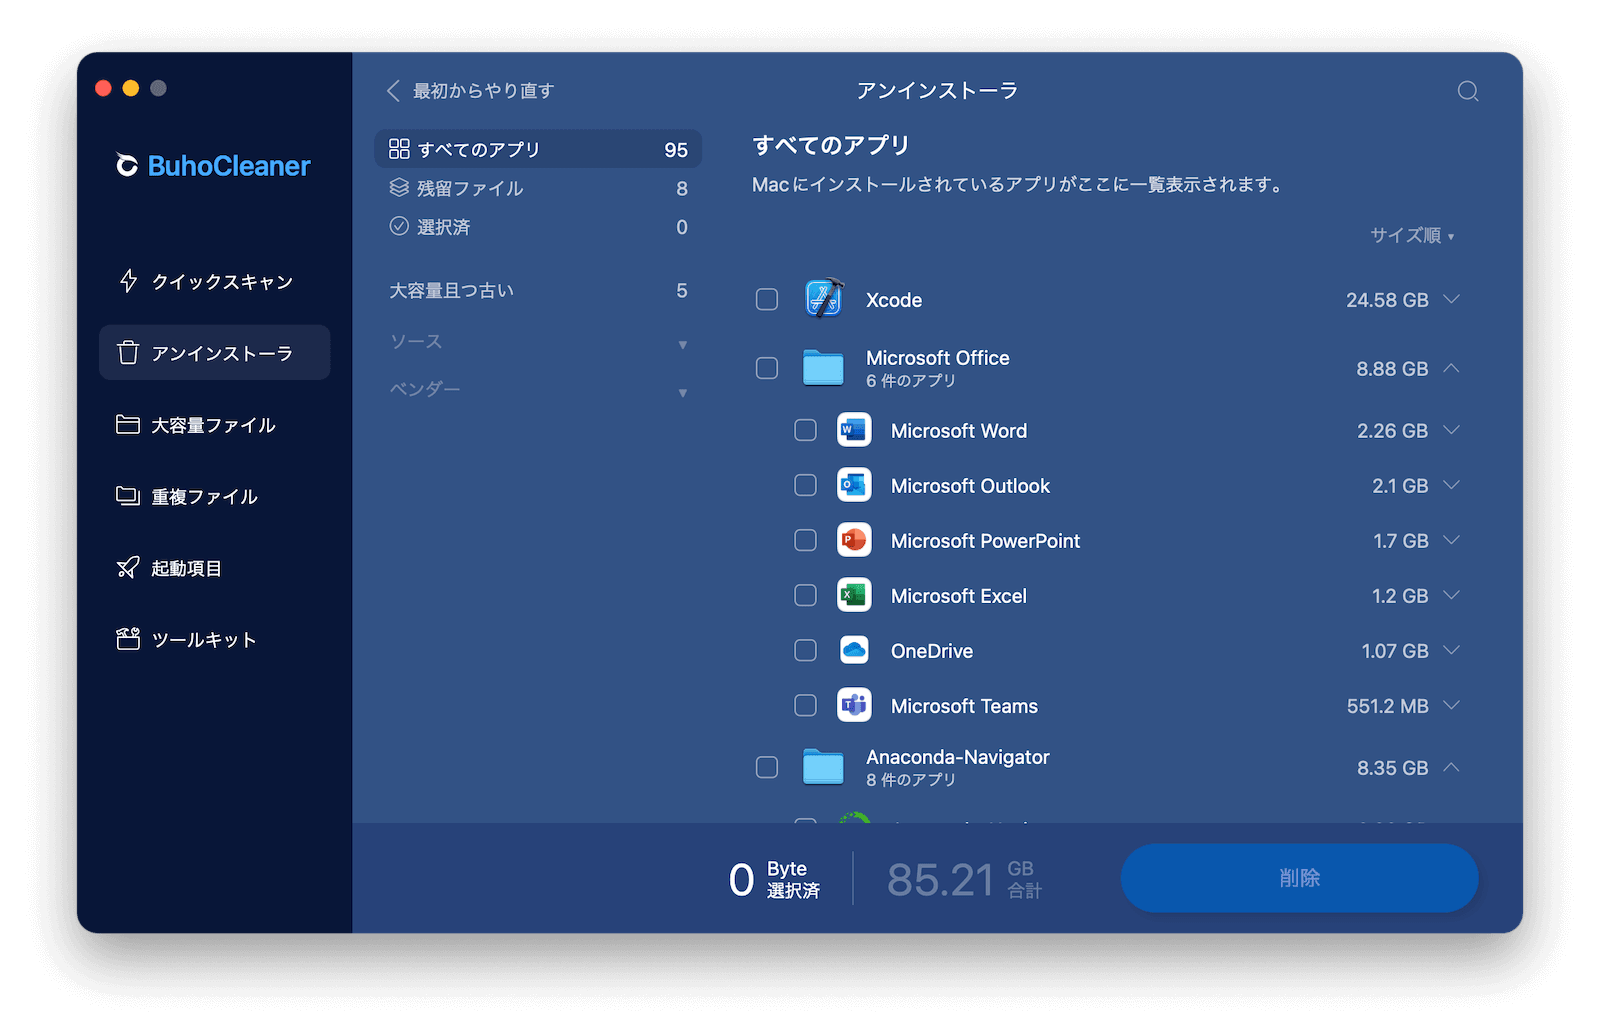Select the すべてのアプリ filter
The height and width of the screenshot is (1035, 1600).
[538, 149]
